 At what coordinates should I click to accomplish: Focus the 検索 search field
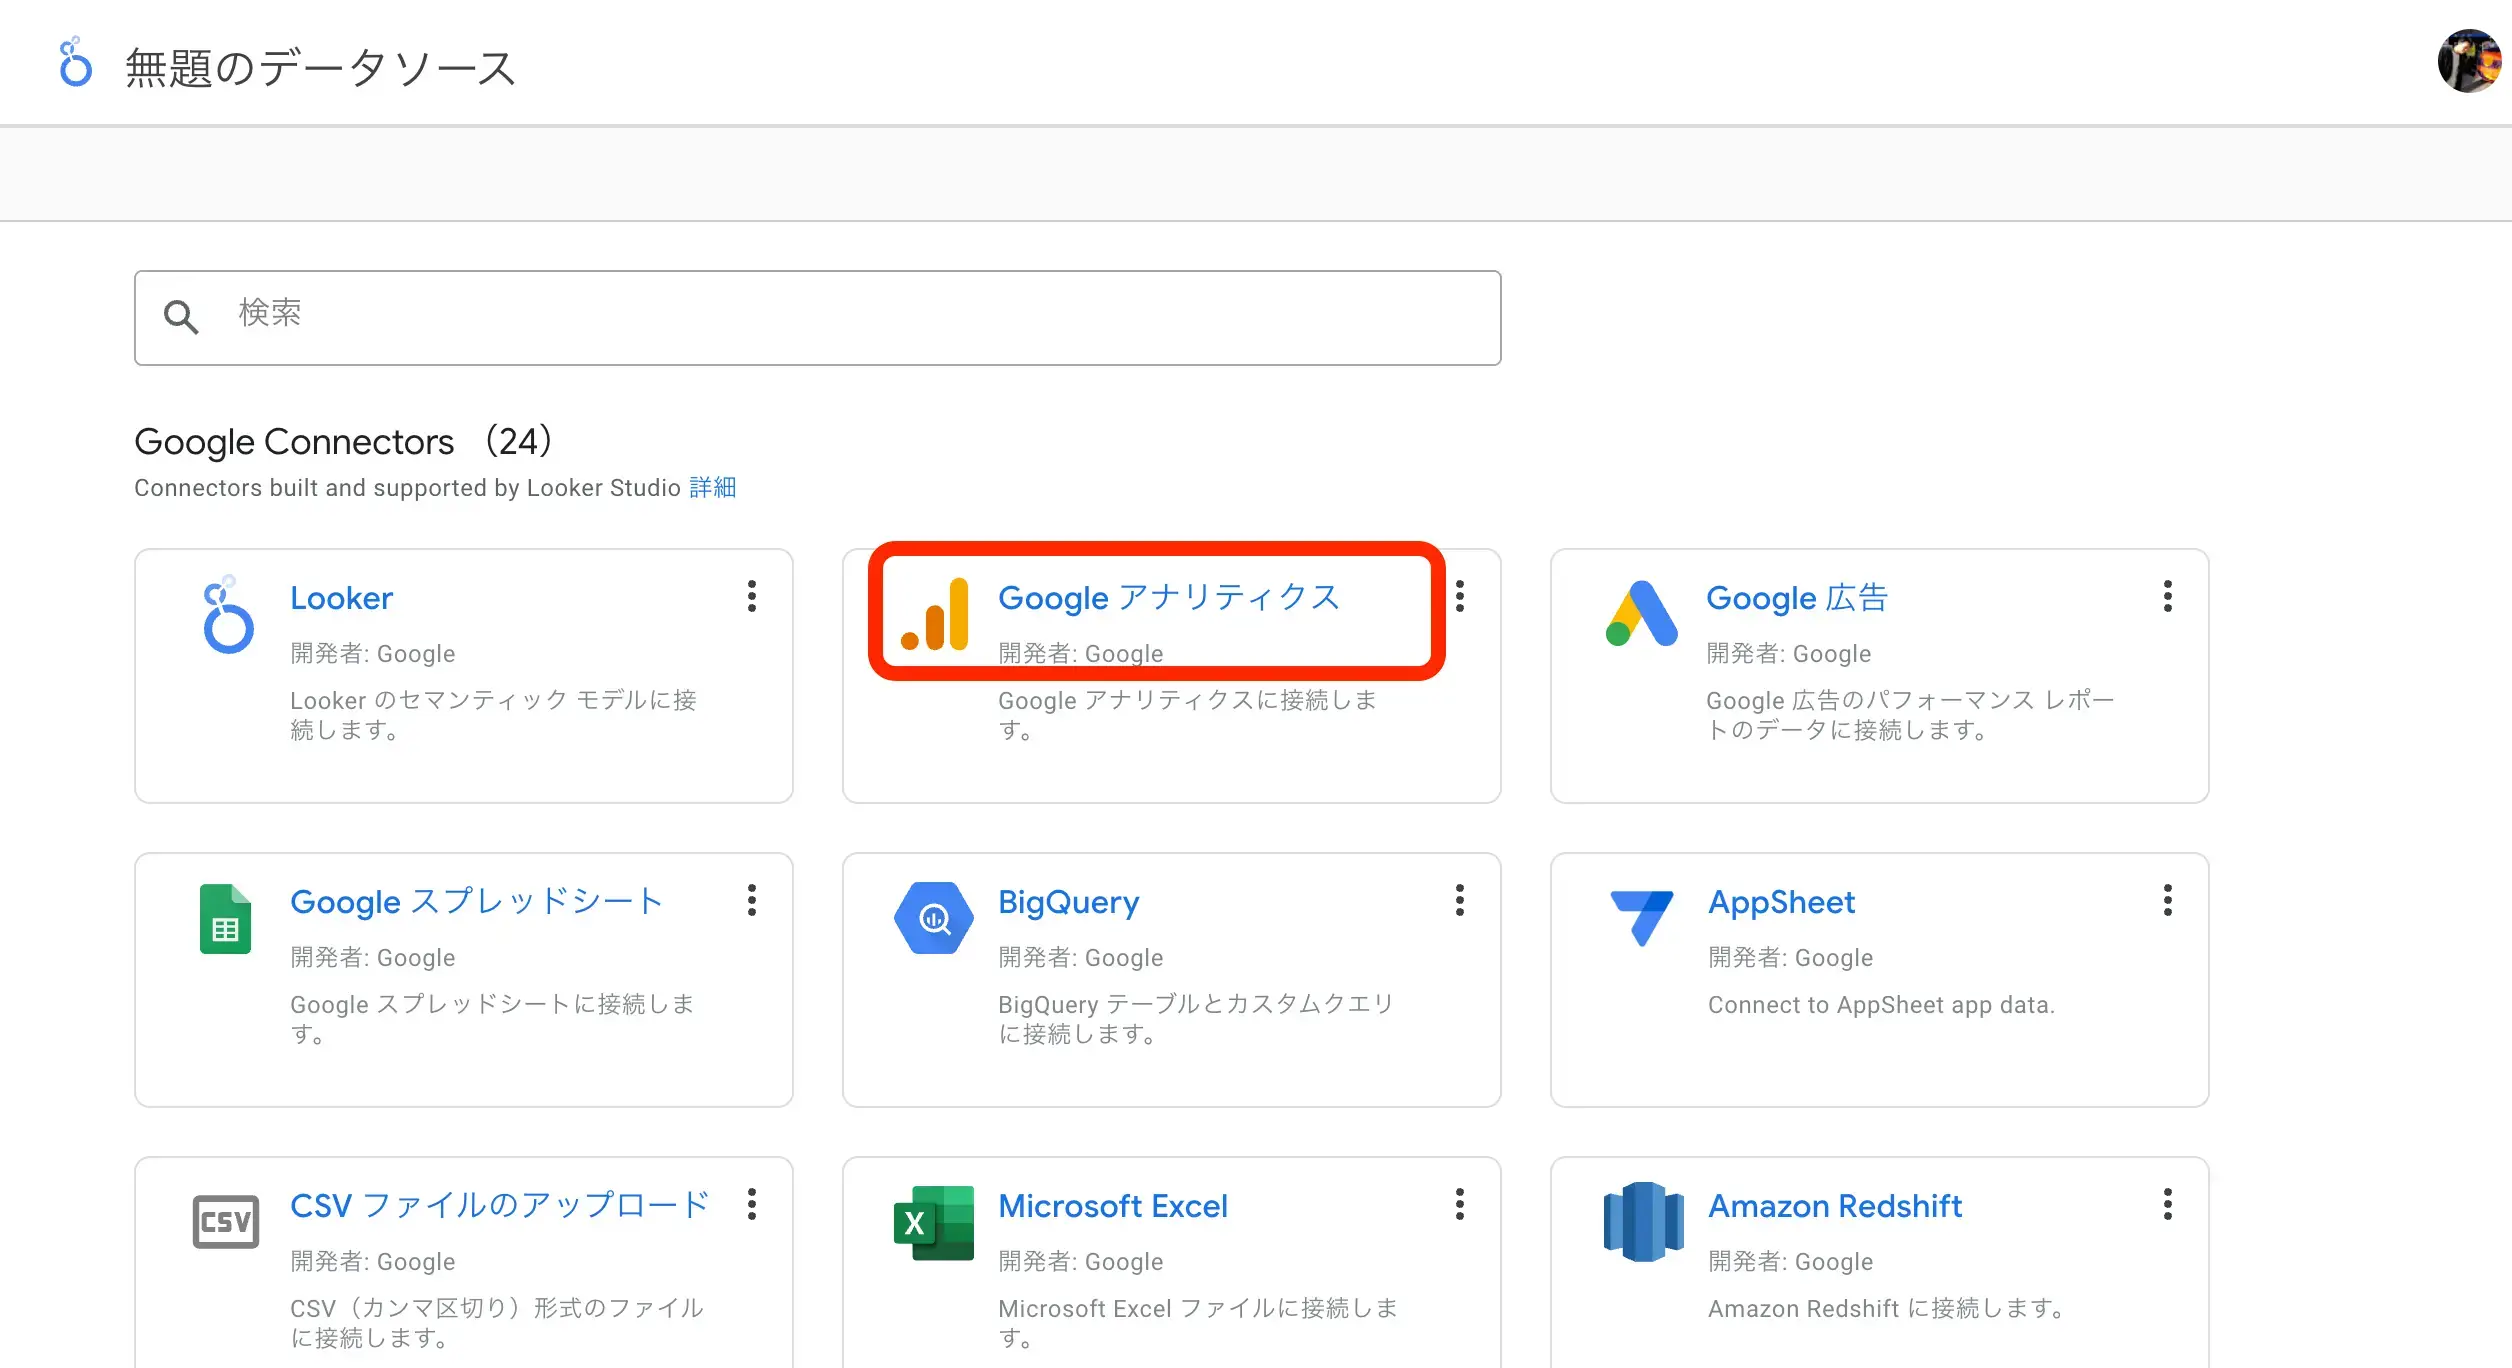click(x=818, y=317)
